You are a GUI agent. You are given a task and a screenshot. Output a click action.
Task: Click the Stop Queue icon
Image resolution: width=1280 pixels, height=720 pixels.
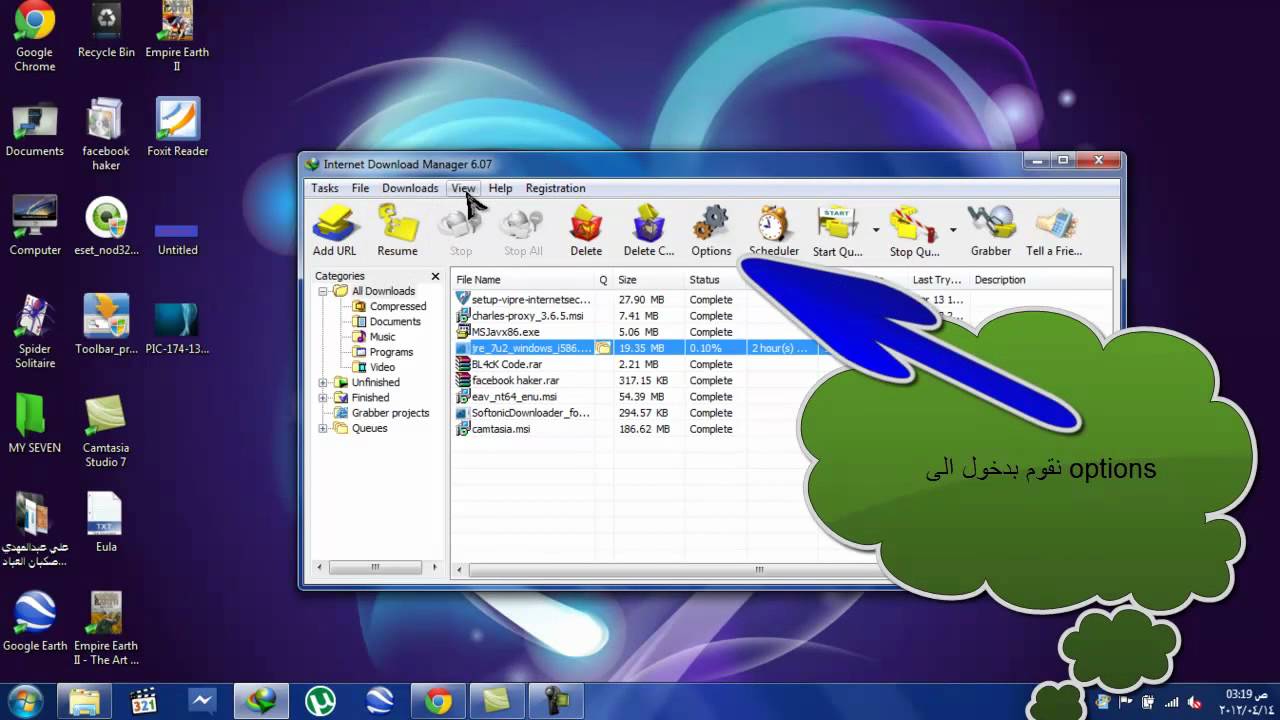(914, 230)
